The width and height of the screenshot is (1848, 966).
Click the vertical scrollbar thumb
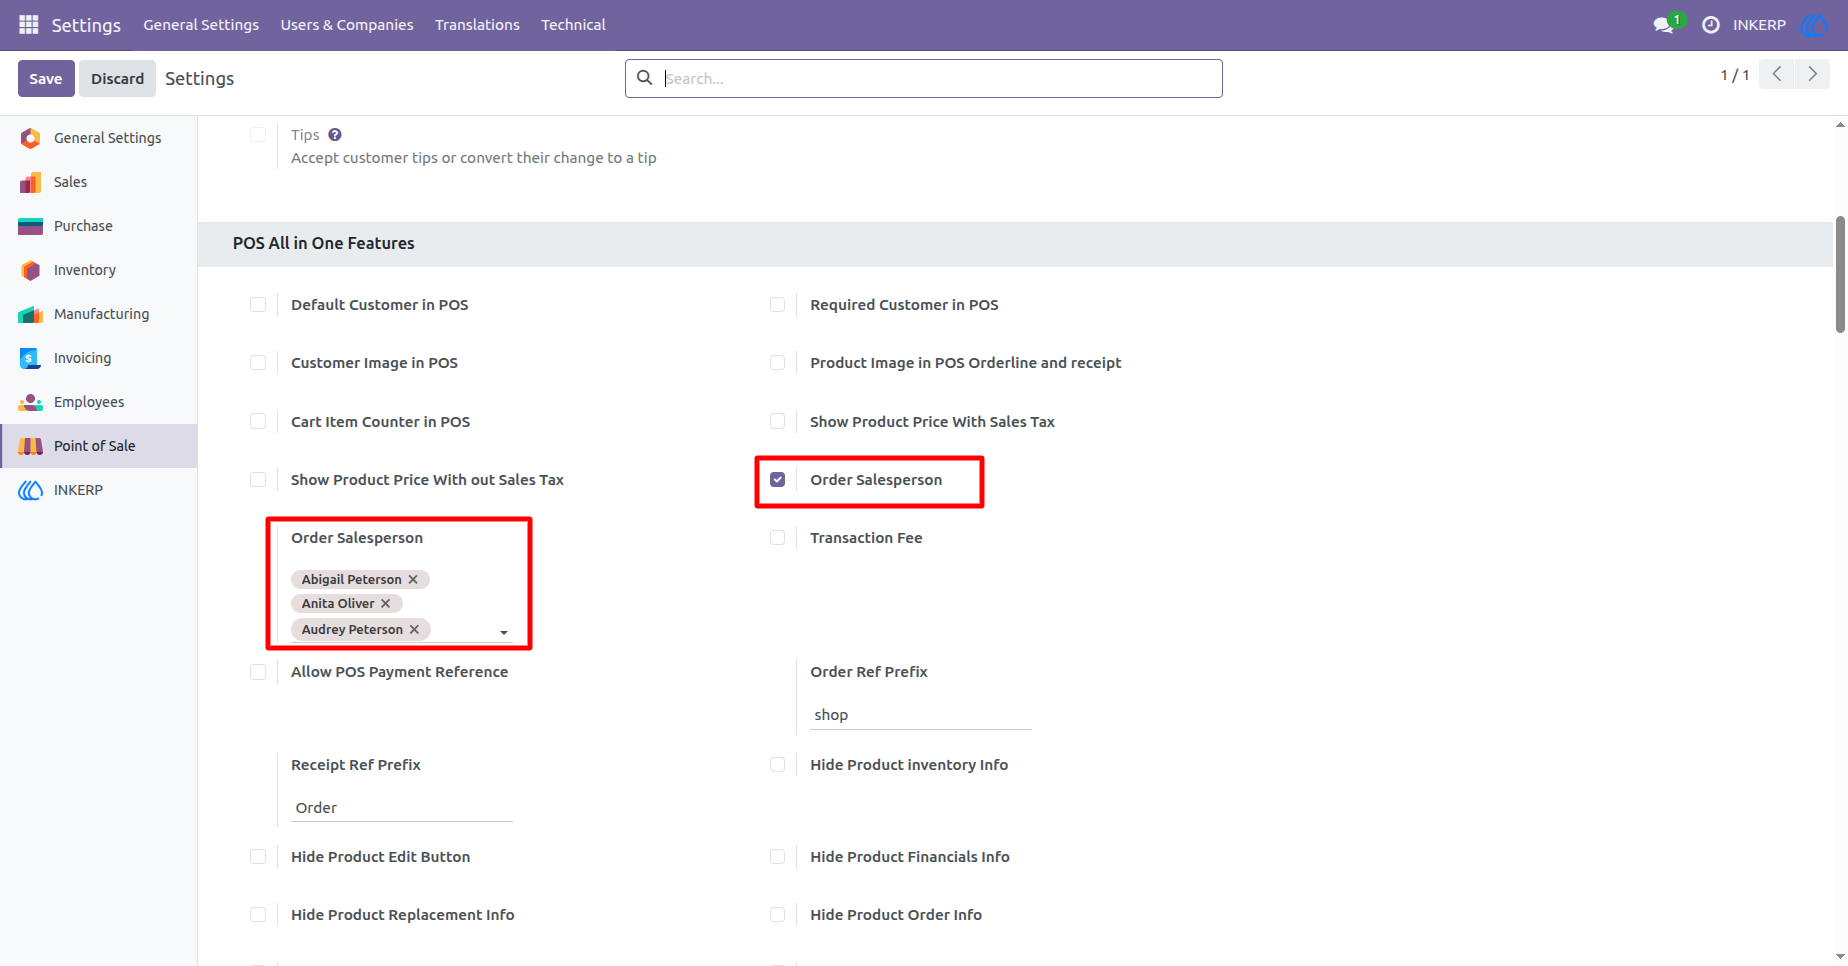point(1840,274)
